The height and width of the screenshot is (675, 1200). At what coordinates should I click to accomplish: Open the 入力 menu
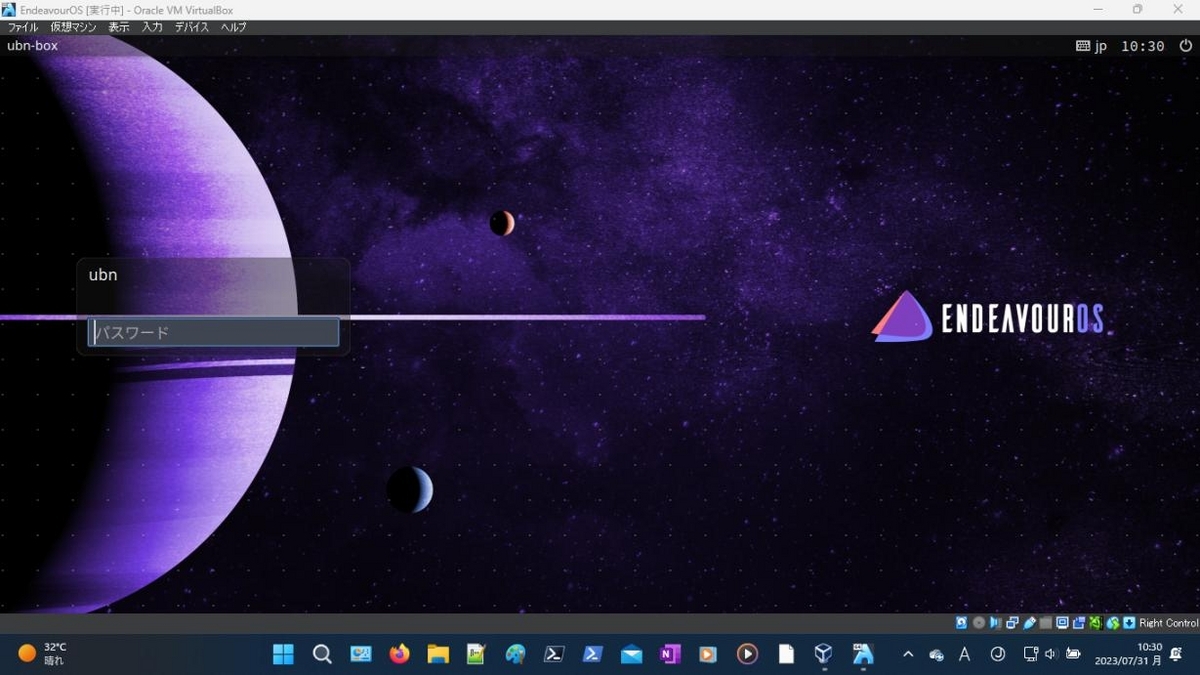pos(152,27)
